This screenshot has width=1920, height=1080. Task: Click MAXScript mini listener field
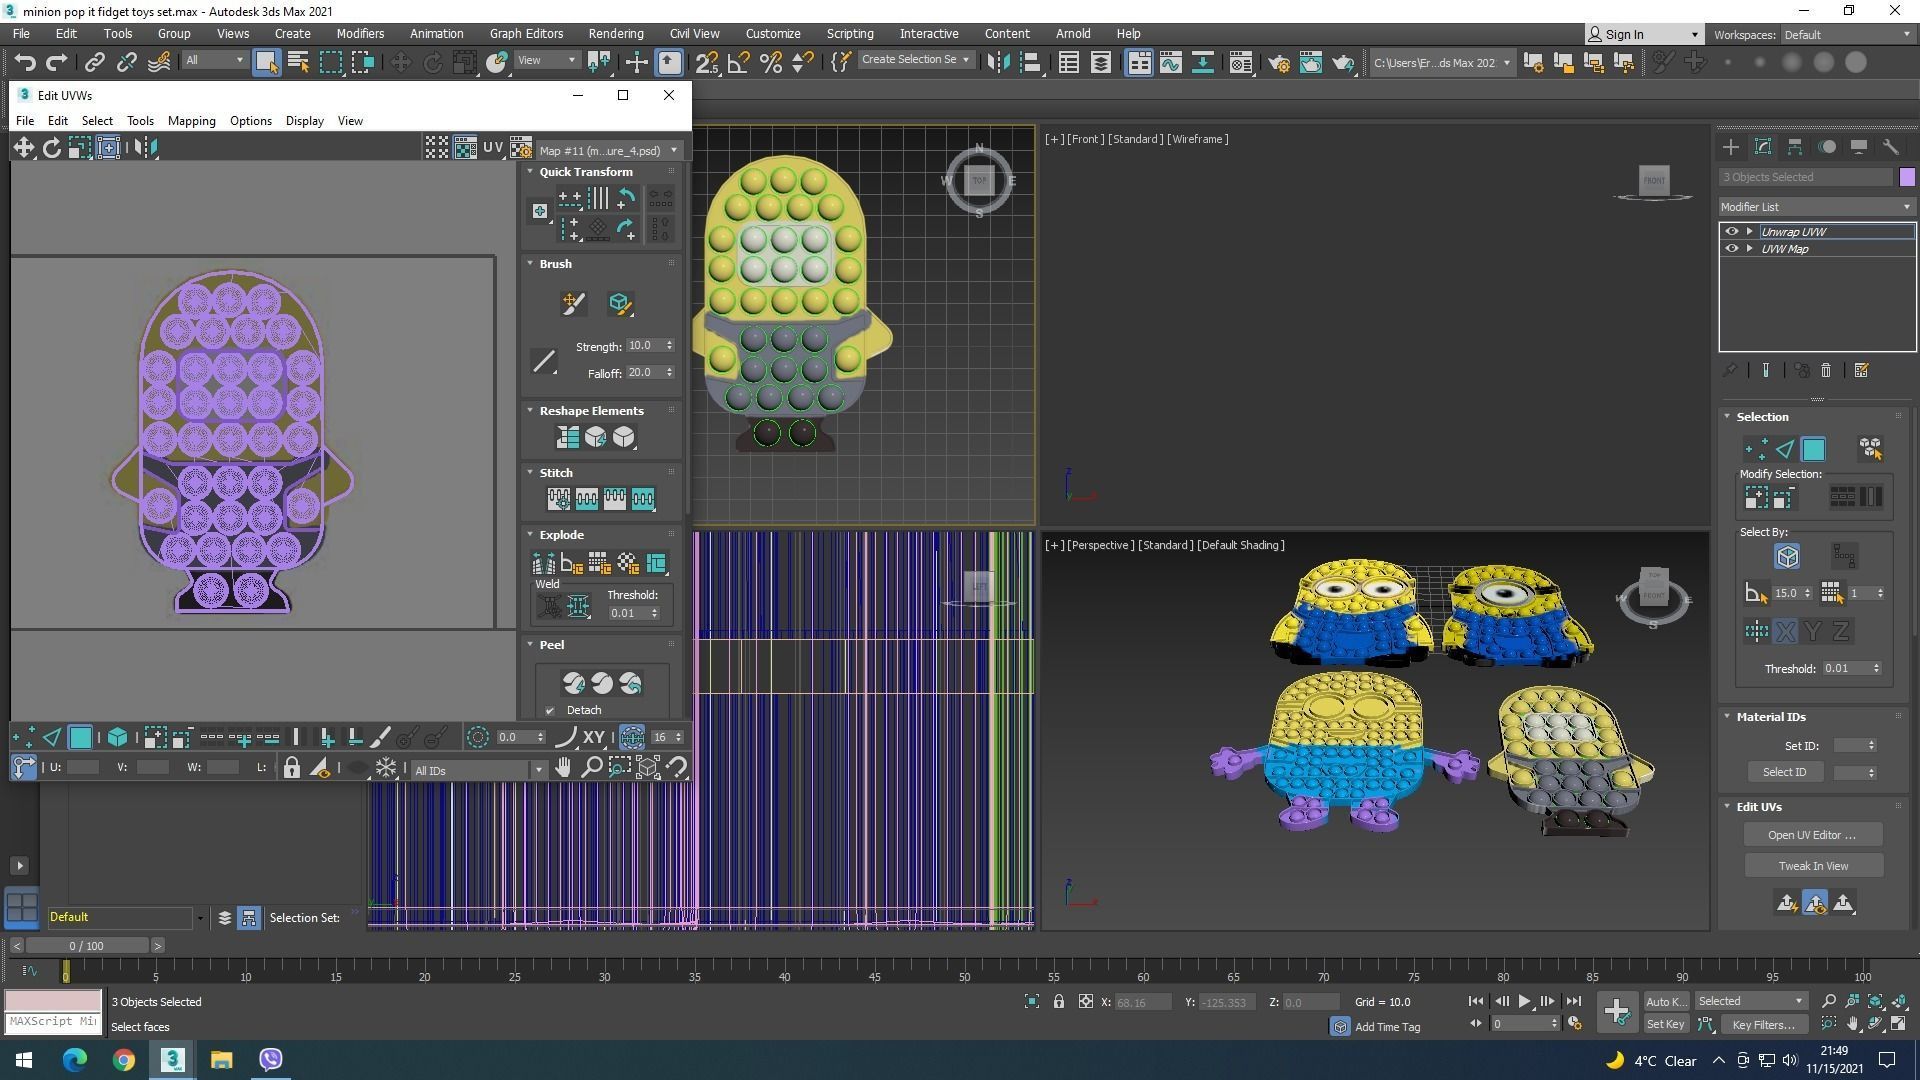(x=53, y=1022)
